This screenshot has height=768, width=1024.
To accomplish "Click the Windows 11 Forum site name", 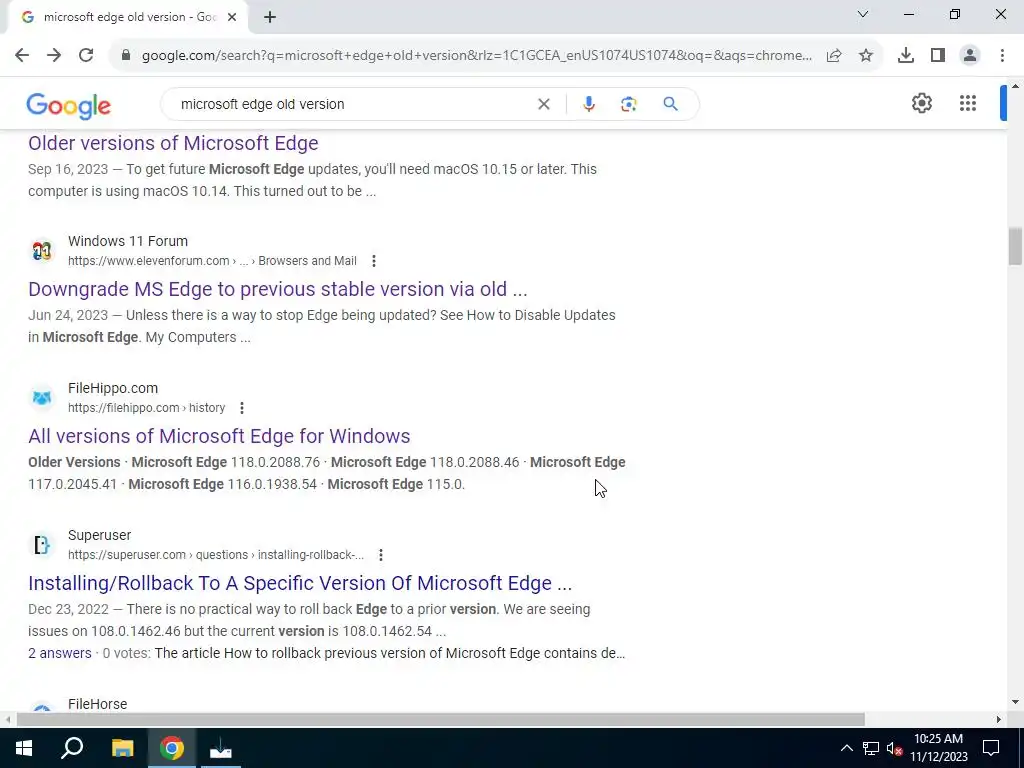I will point(128,241).
